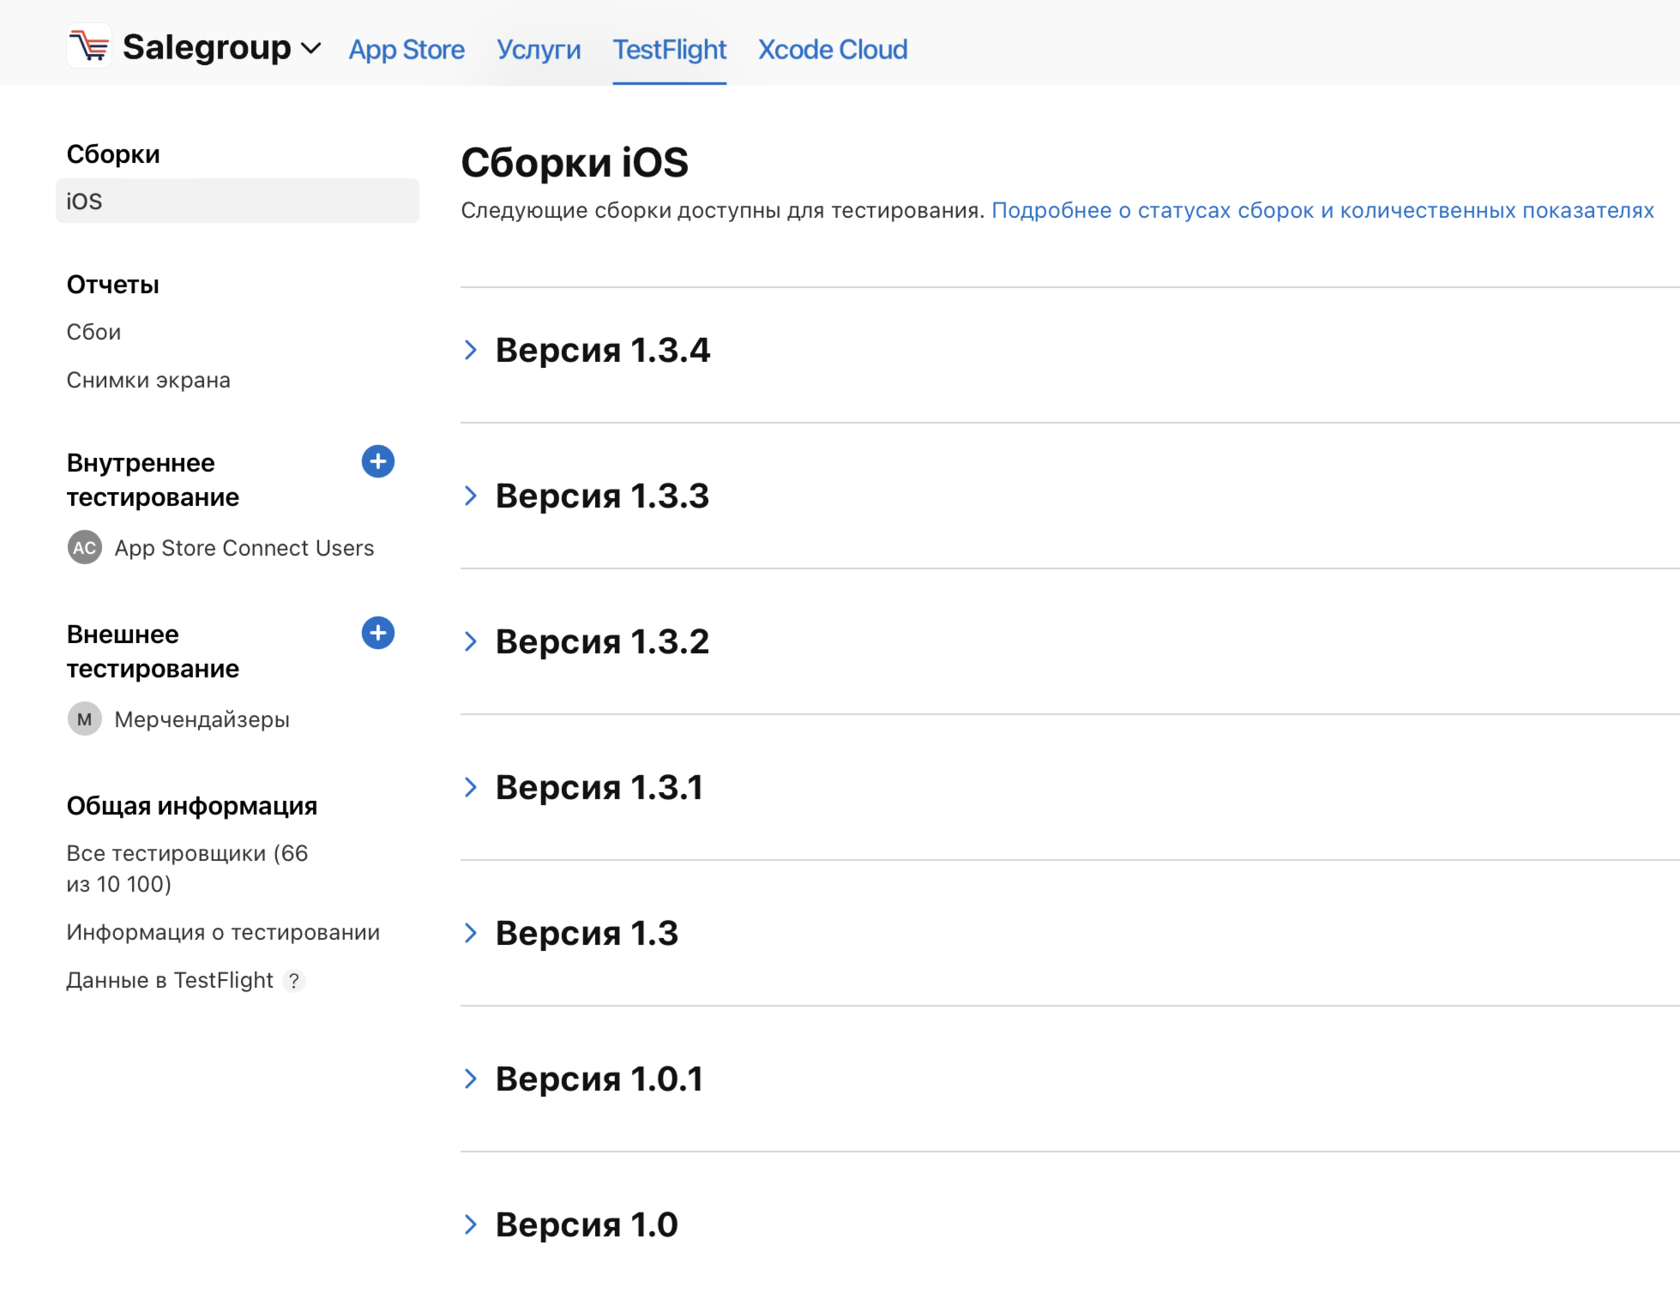1680x1293 pixels.
Task: Open Данные в TestFlight
Action: (x=169, y=980)
